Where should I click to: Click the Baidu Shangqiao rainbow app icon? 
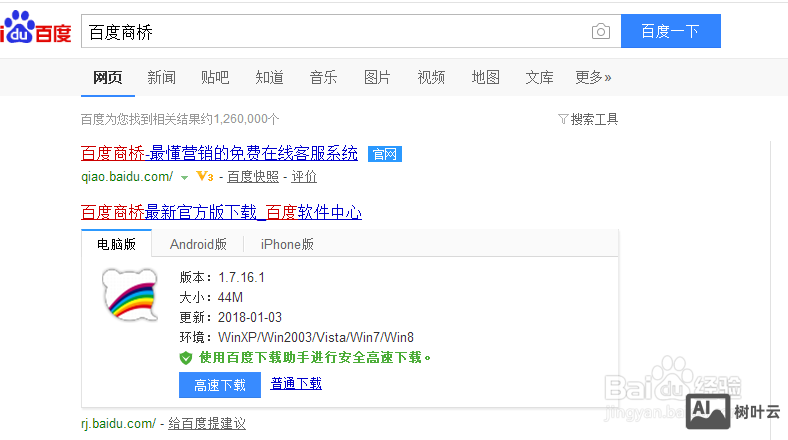[131, 295]
